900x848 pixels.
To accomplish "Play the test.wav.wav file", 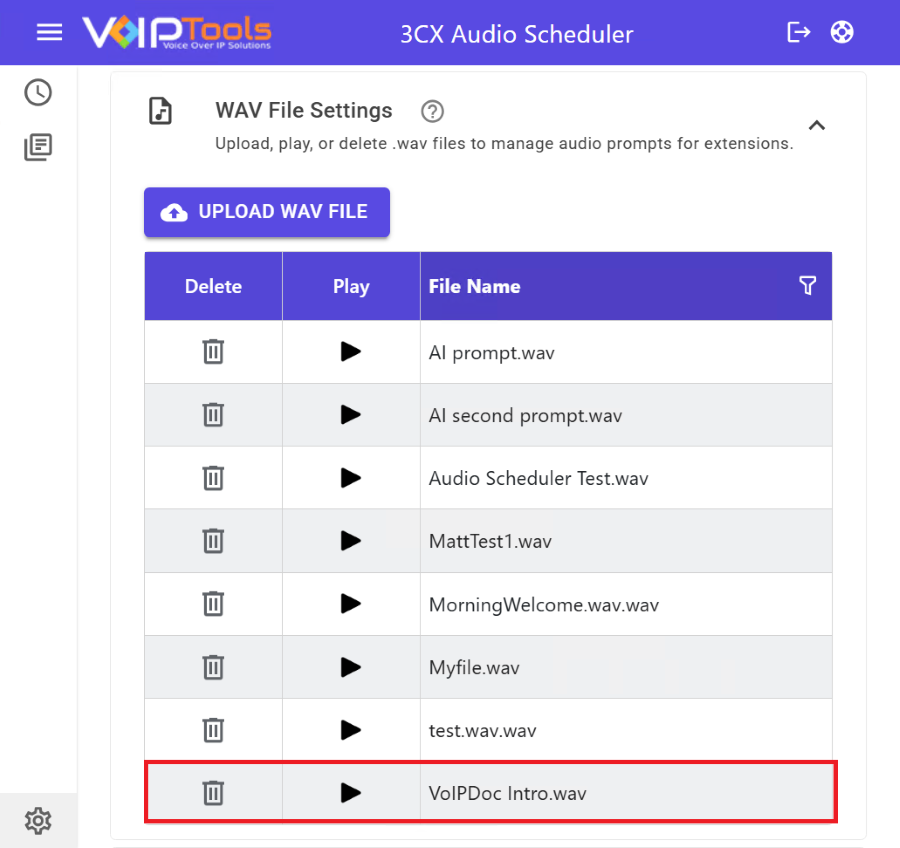I will point(350,730).
